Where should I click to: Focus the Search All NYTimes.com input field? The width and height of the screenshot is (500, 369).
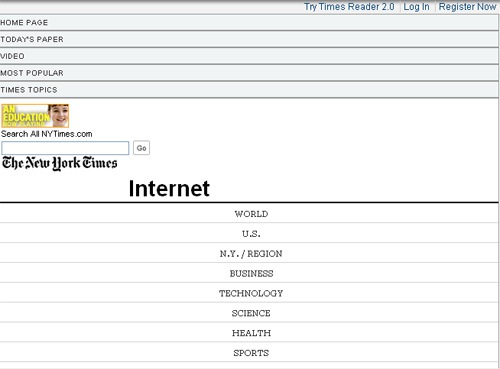coord(65,148)
